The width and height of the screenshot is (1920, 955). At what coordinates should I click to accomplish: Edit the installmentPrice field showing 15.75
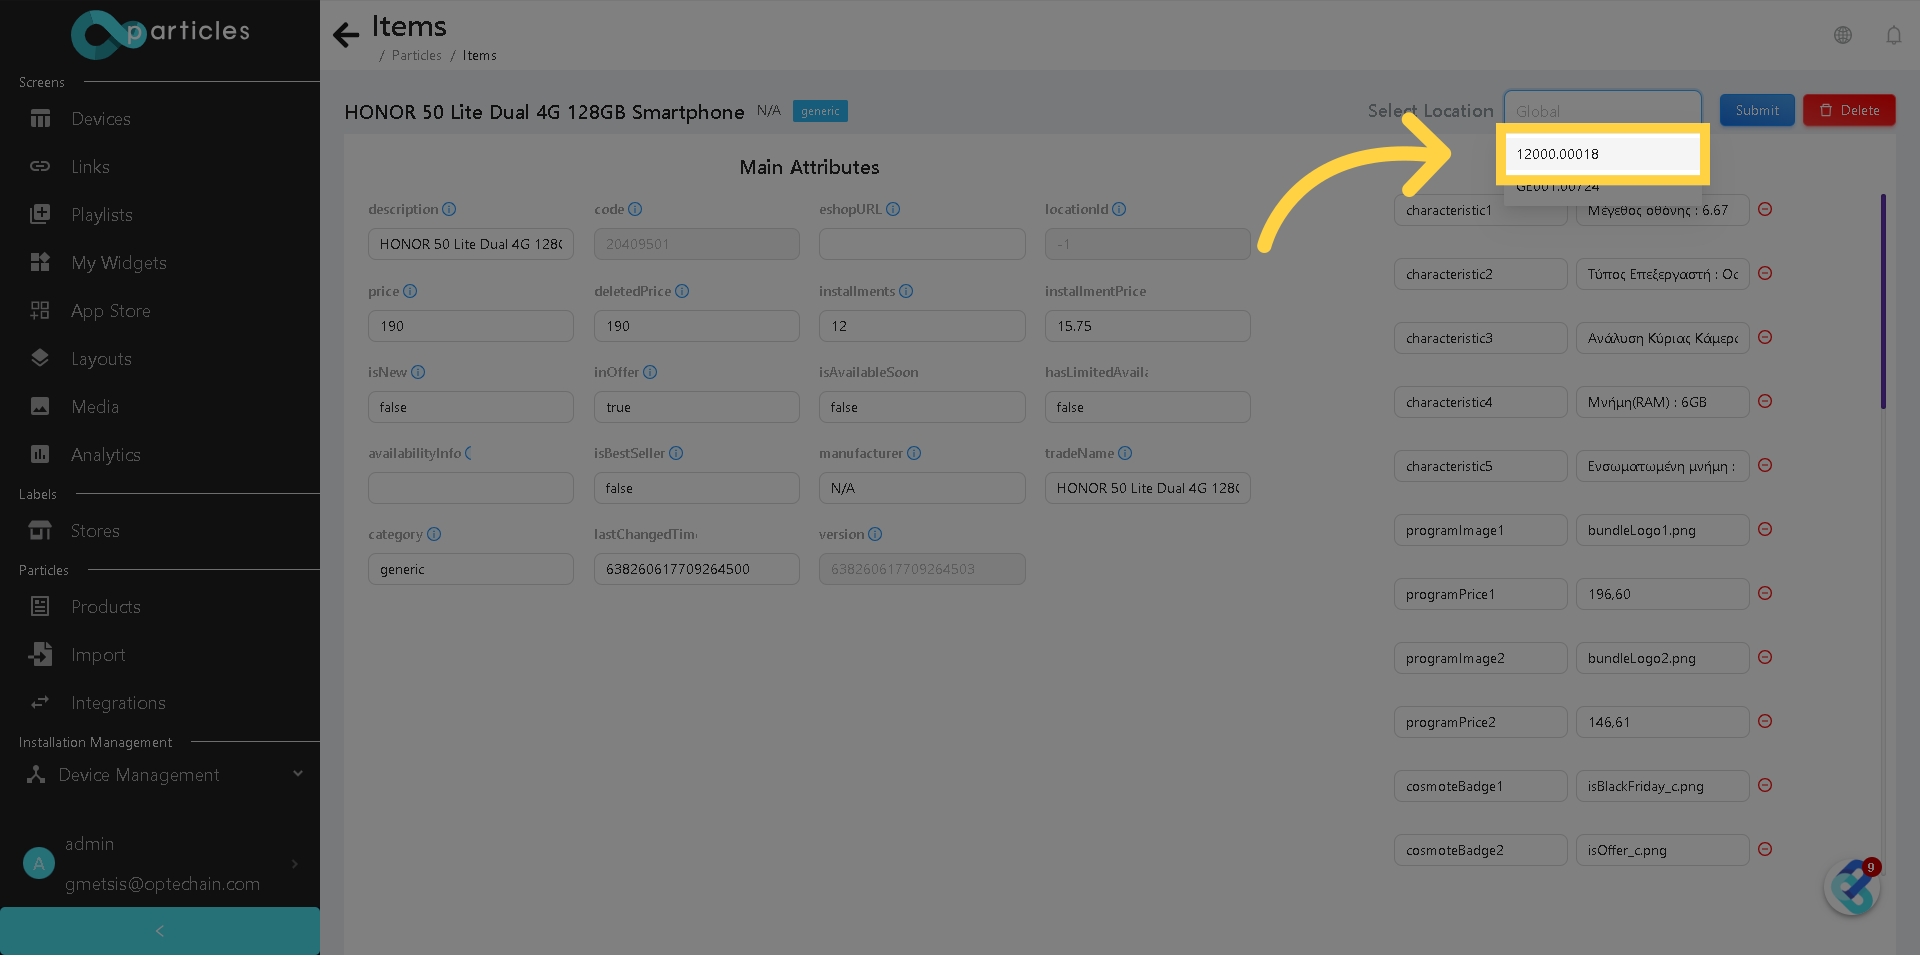coord(1148,326)
